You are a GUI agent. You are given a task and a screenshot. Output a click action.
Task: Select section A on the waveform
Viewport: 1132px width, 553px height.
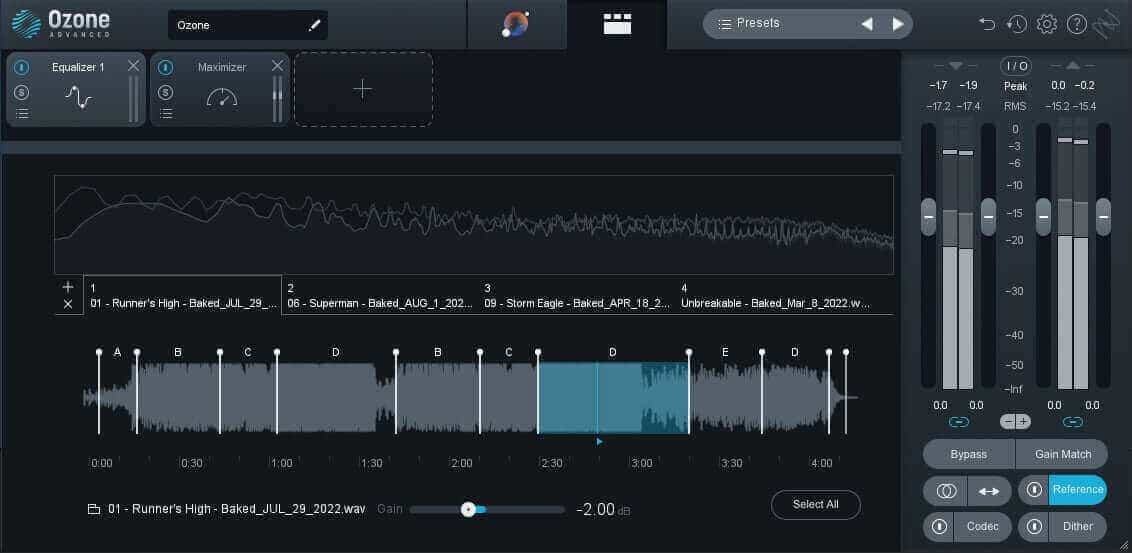[118, 352]
